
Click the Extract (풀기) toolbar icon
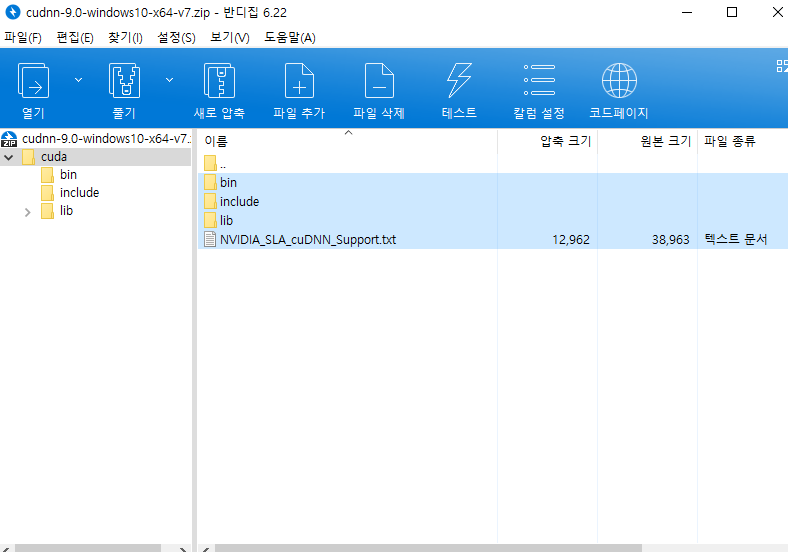click(124, 80)
